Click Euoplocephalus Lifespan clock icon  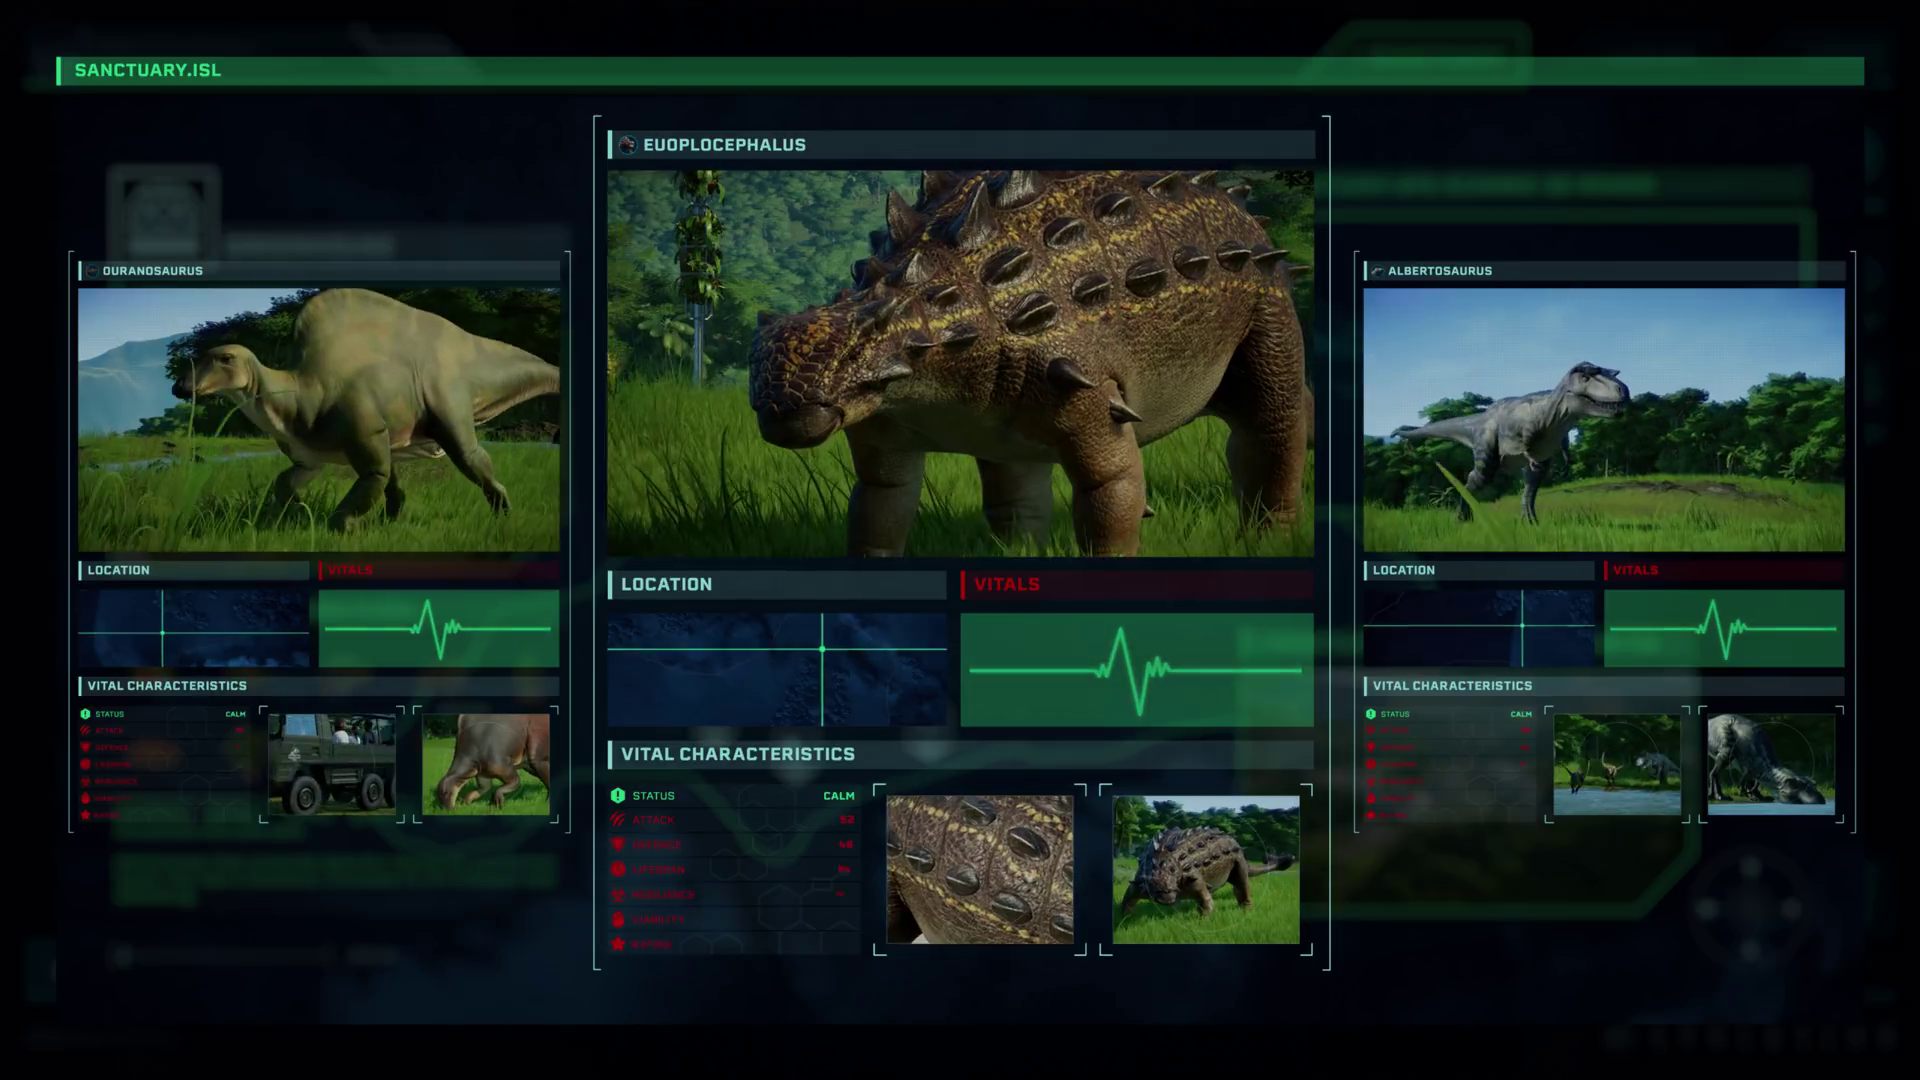click(x=617, y=870)
